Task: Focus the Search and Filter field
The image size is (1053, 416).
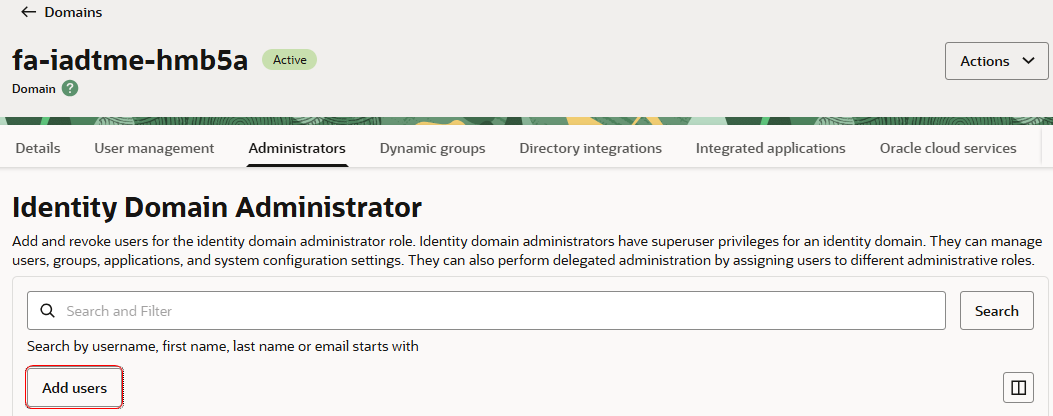Action: click(500, 311)
